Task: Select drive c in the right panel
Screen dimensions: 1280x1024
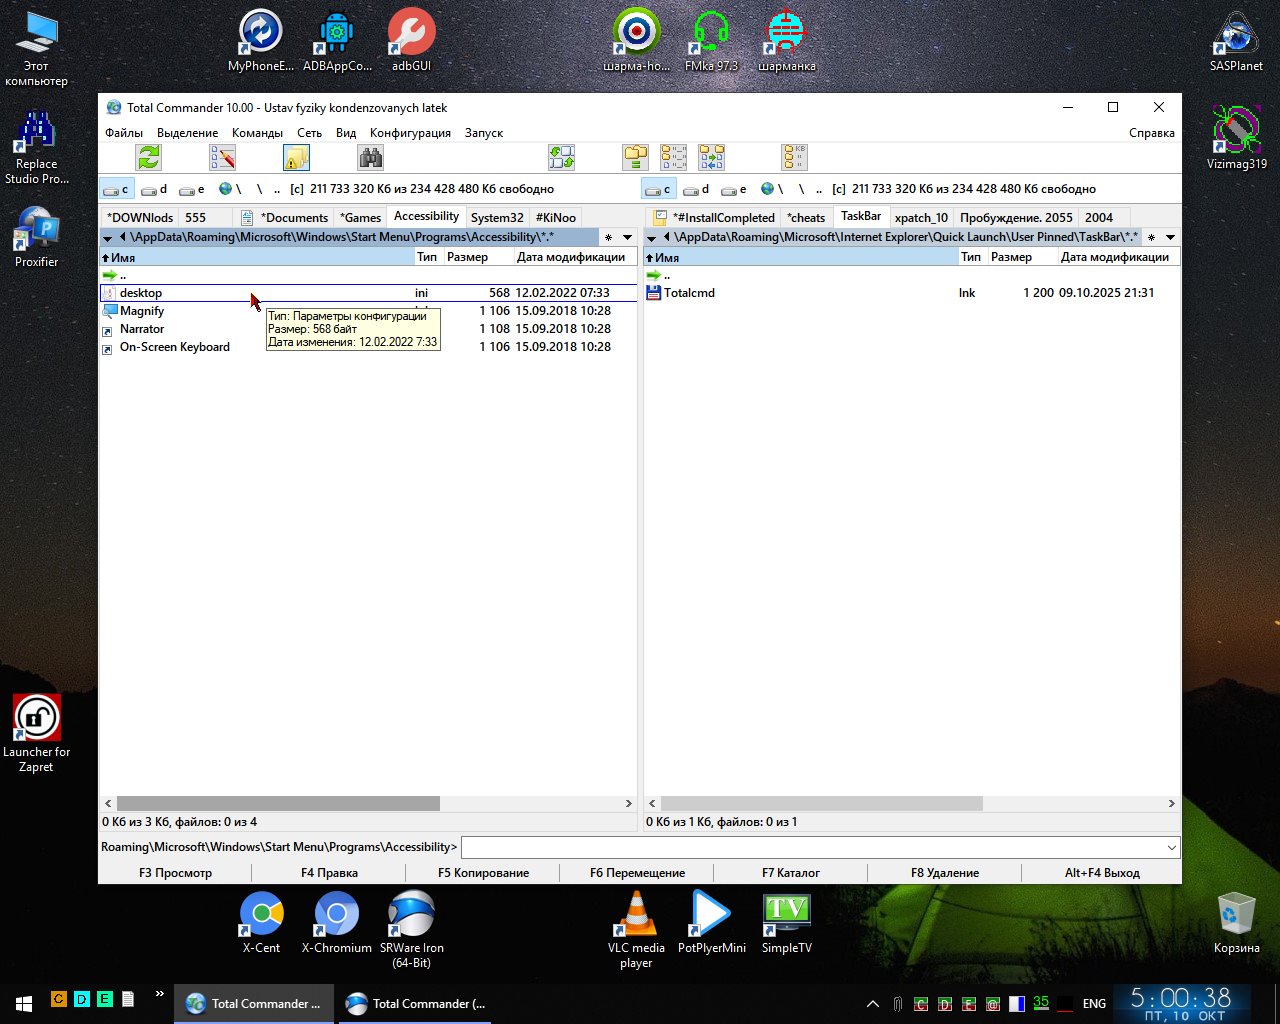Action: point(659,189)
